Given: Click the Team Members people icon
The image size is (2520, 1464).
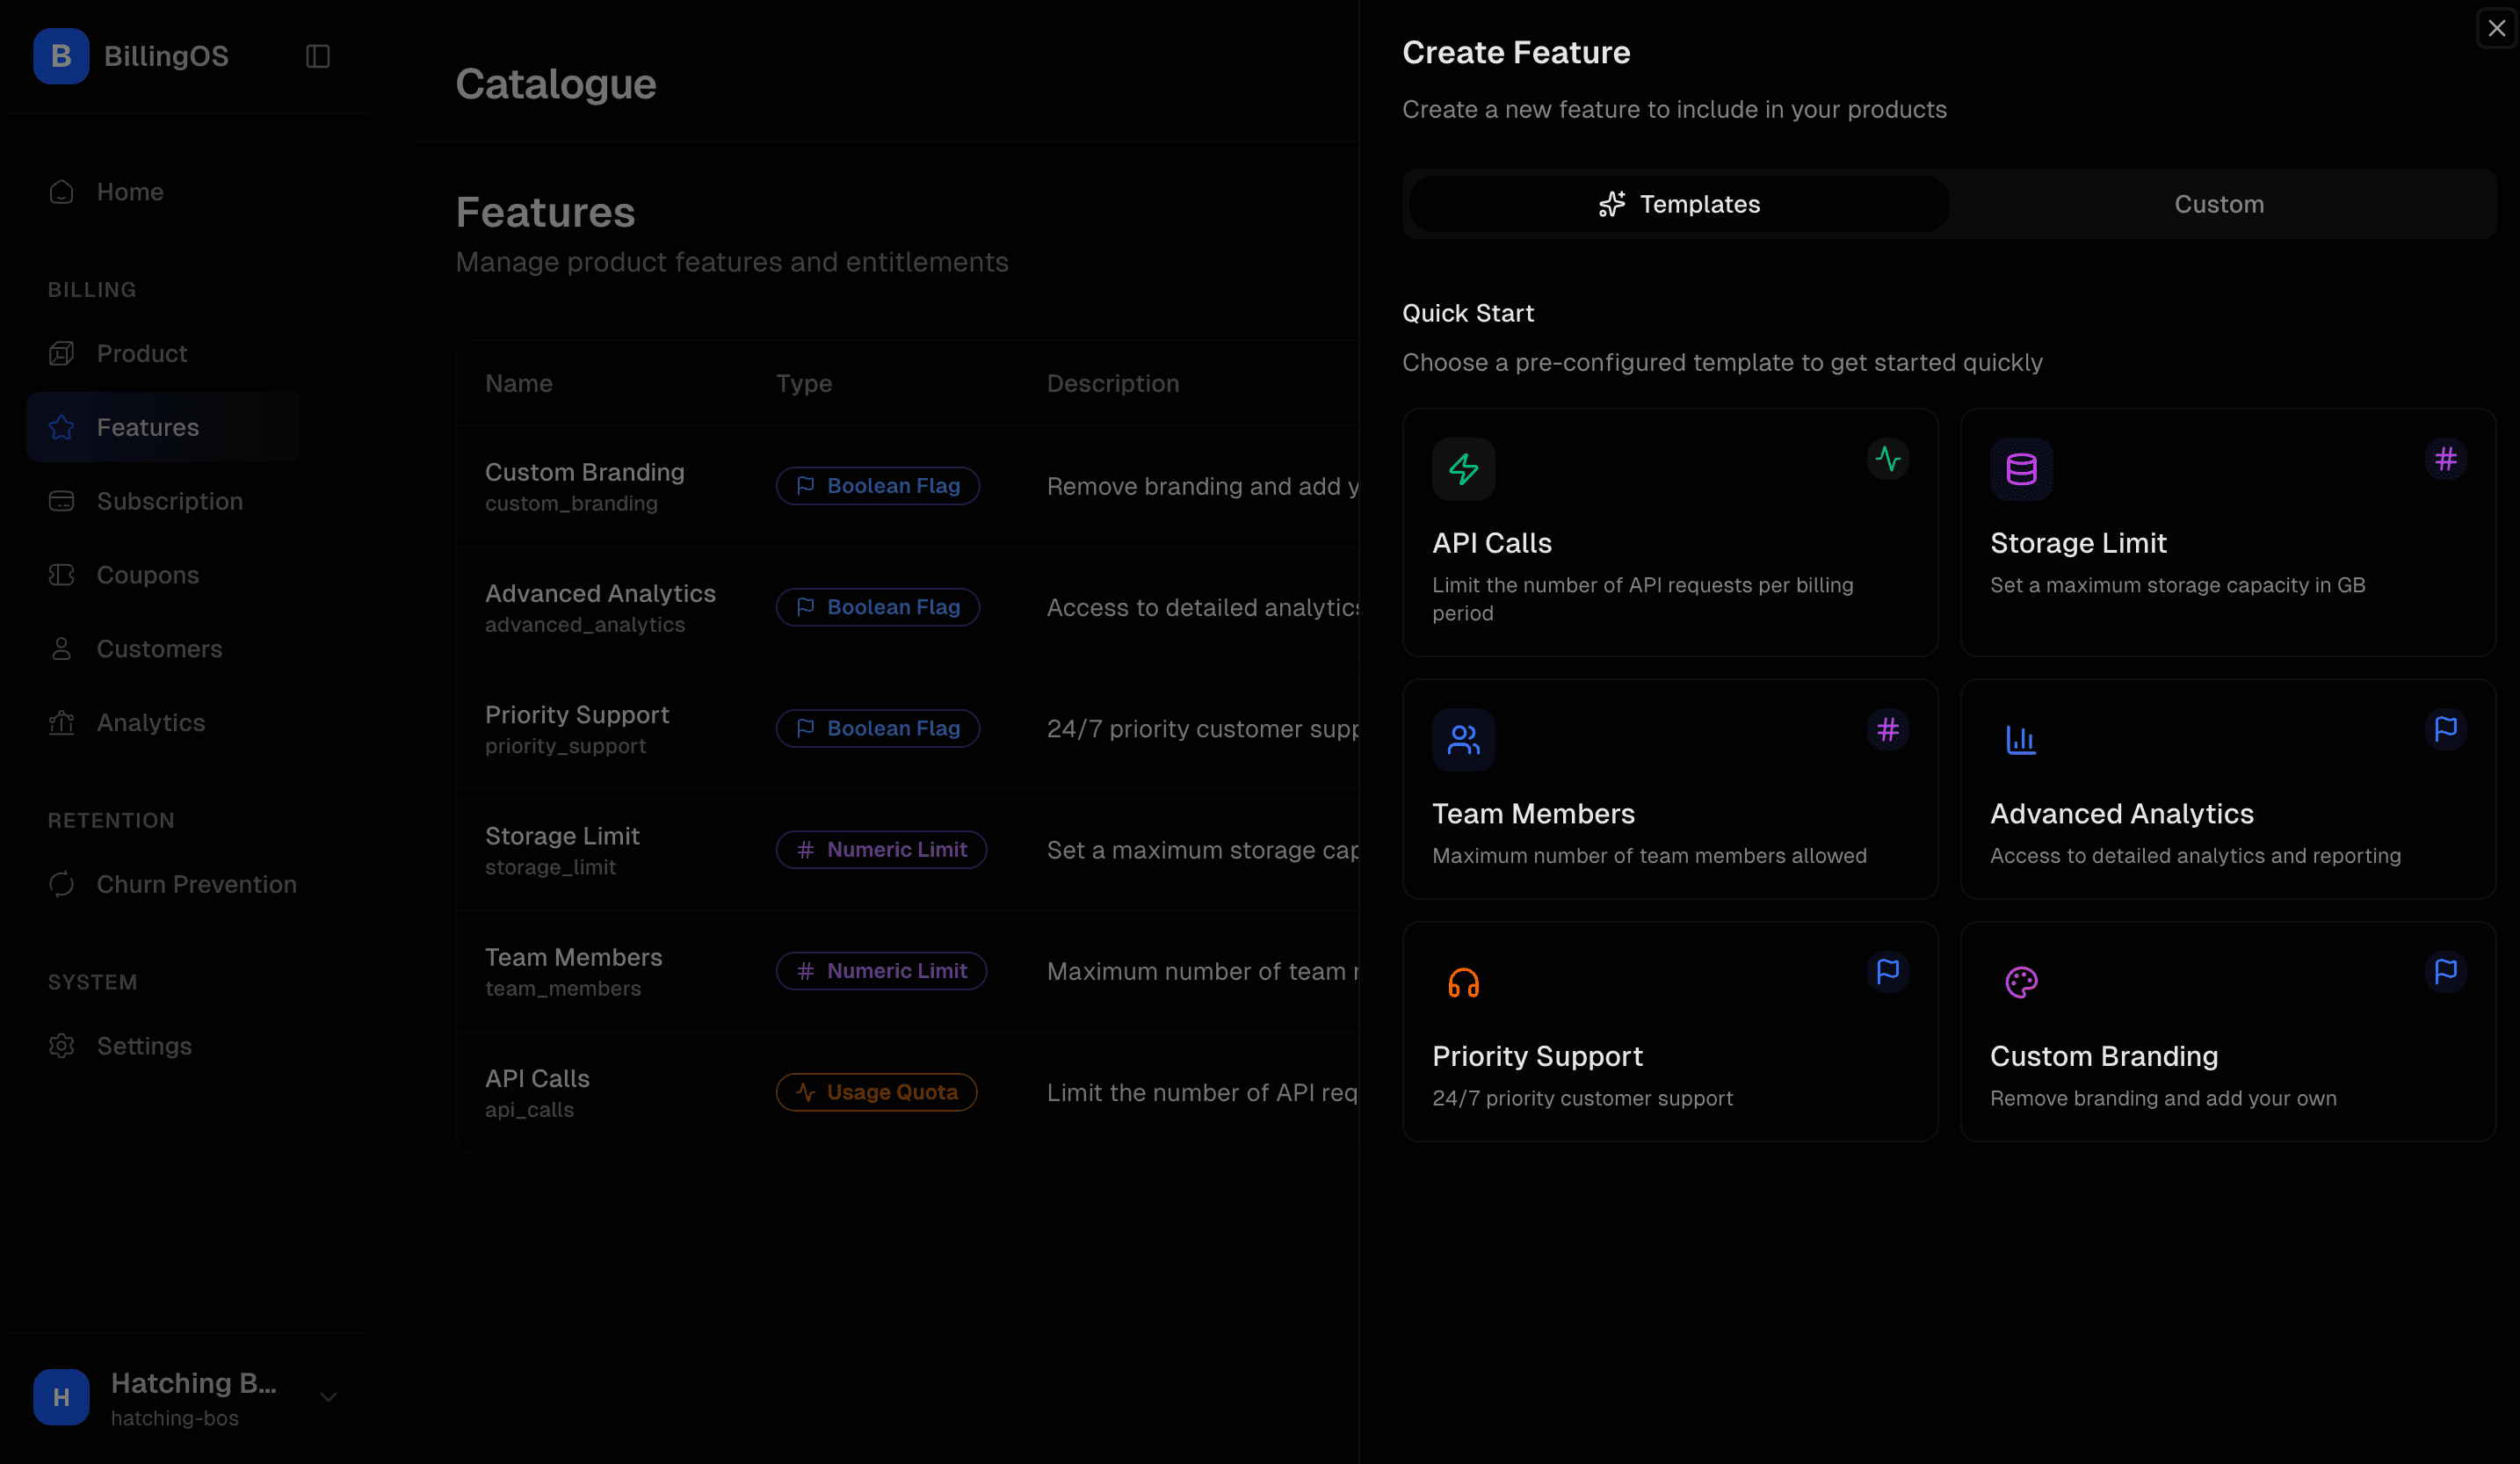Looking at the screenshot, I should click(1463, 740).
